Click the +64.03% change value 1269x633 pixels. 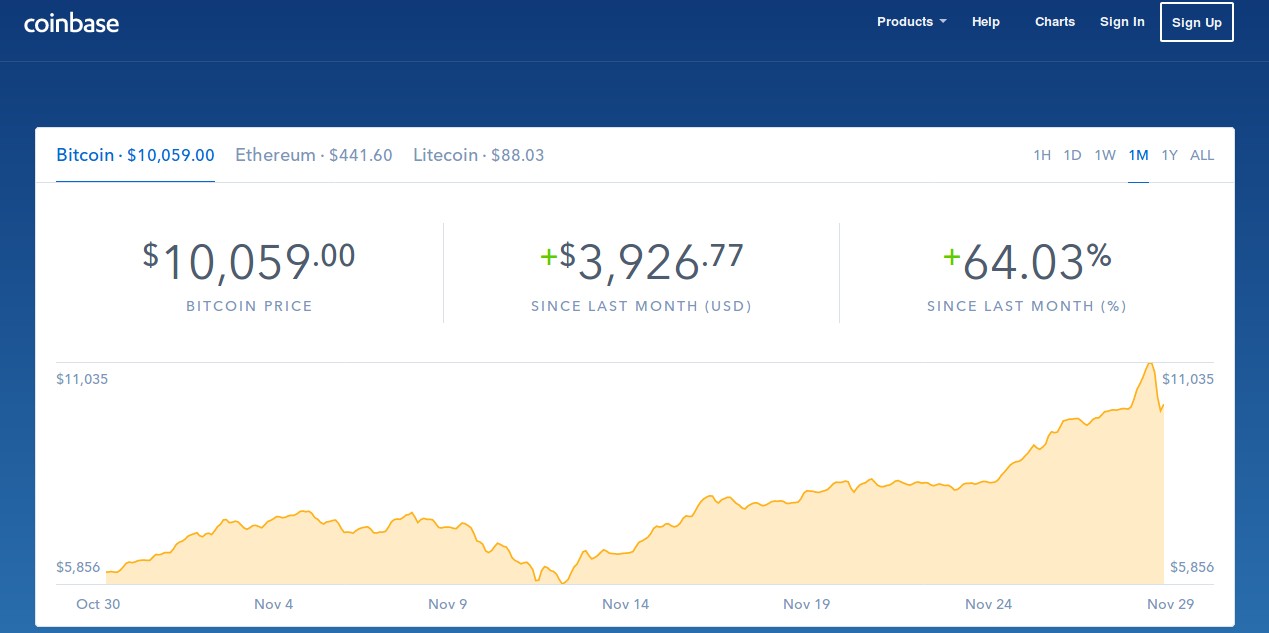tap(1027, 262)
